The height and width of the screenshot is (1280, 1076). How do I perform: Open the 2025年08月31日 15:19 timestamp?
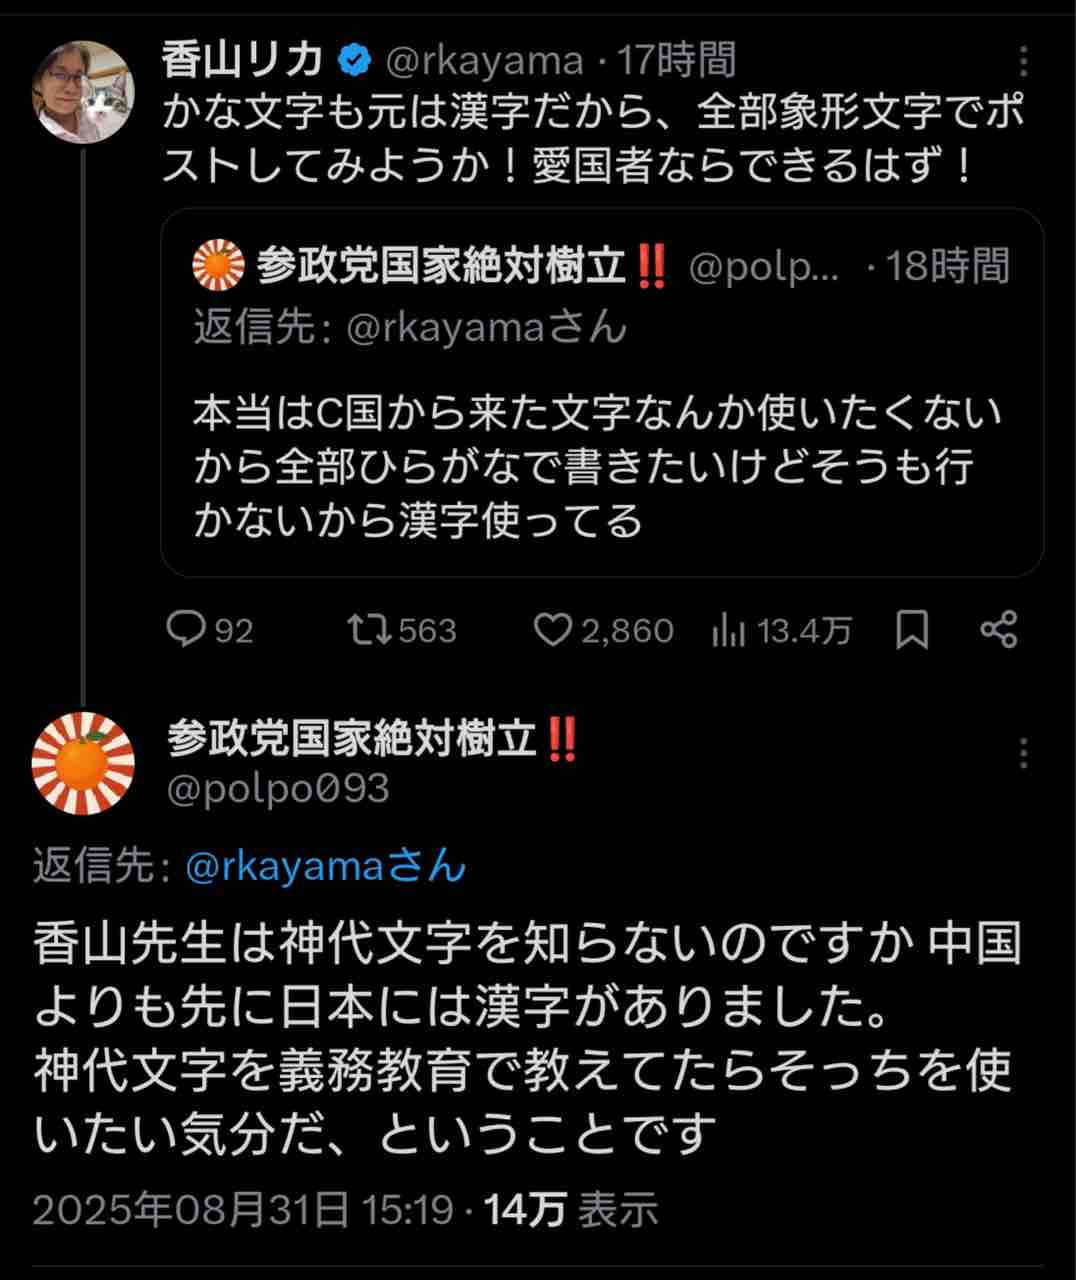(x=244, y=1210)
